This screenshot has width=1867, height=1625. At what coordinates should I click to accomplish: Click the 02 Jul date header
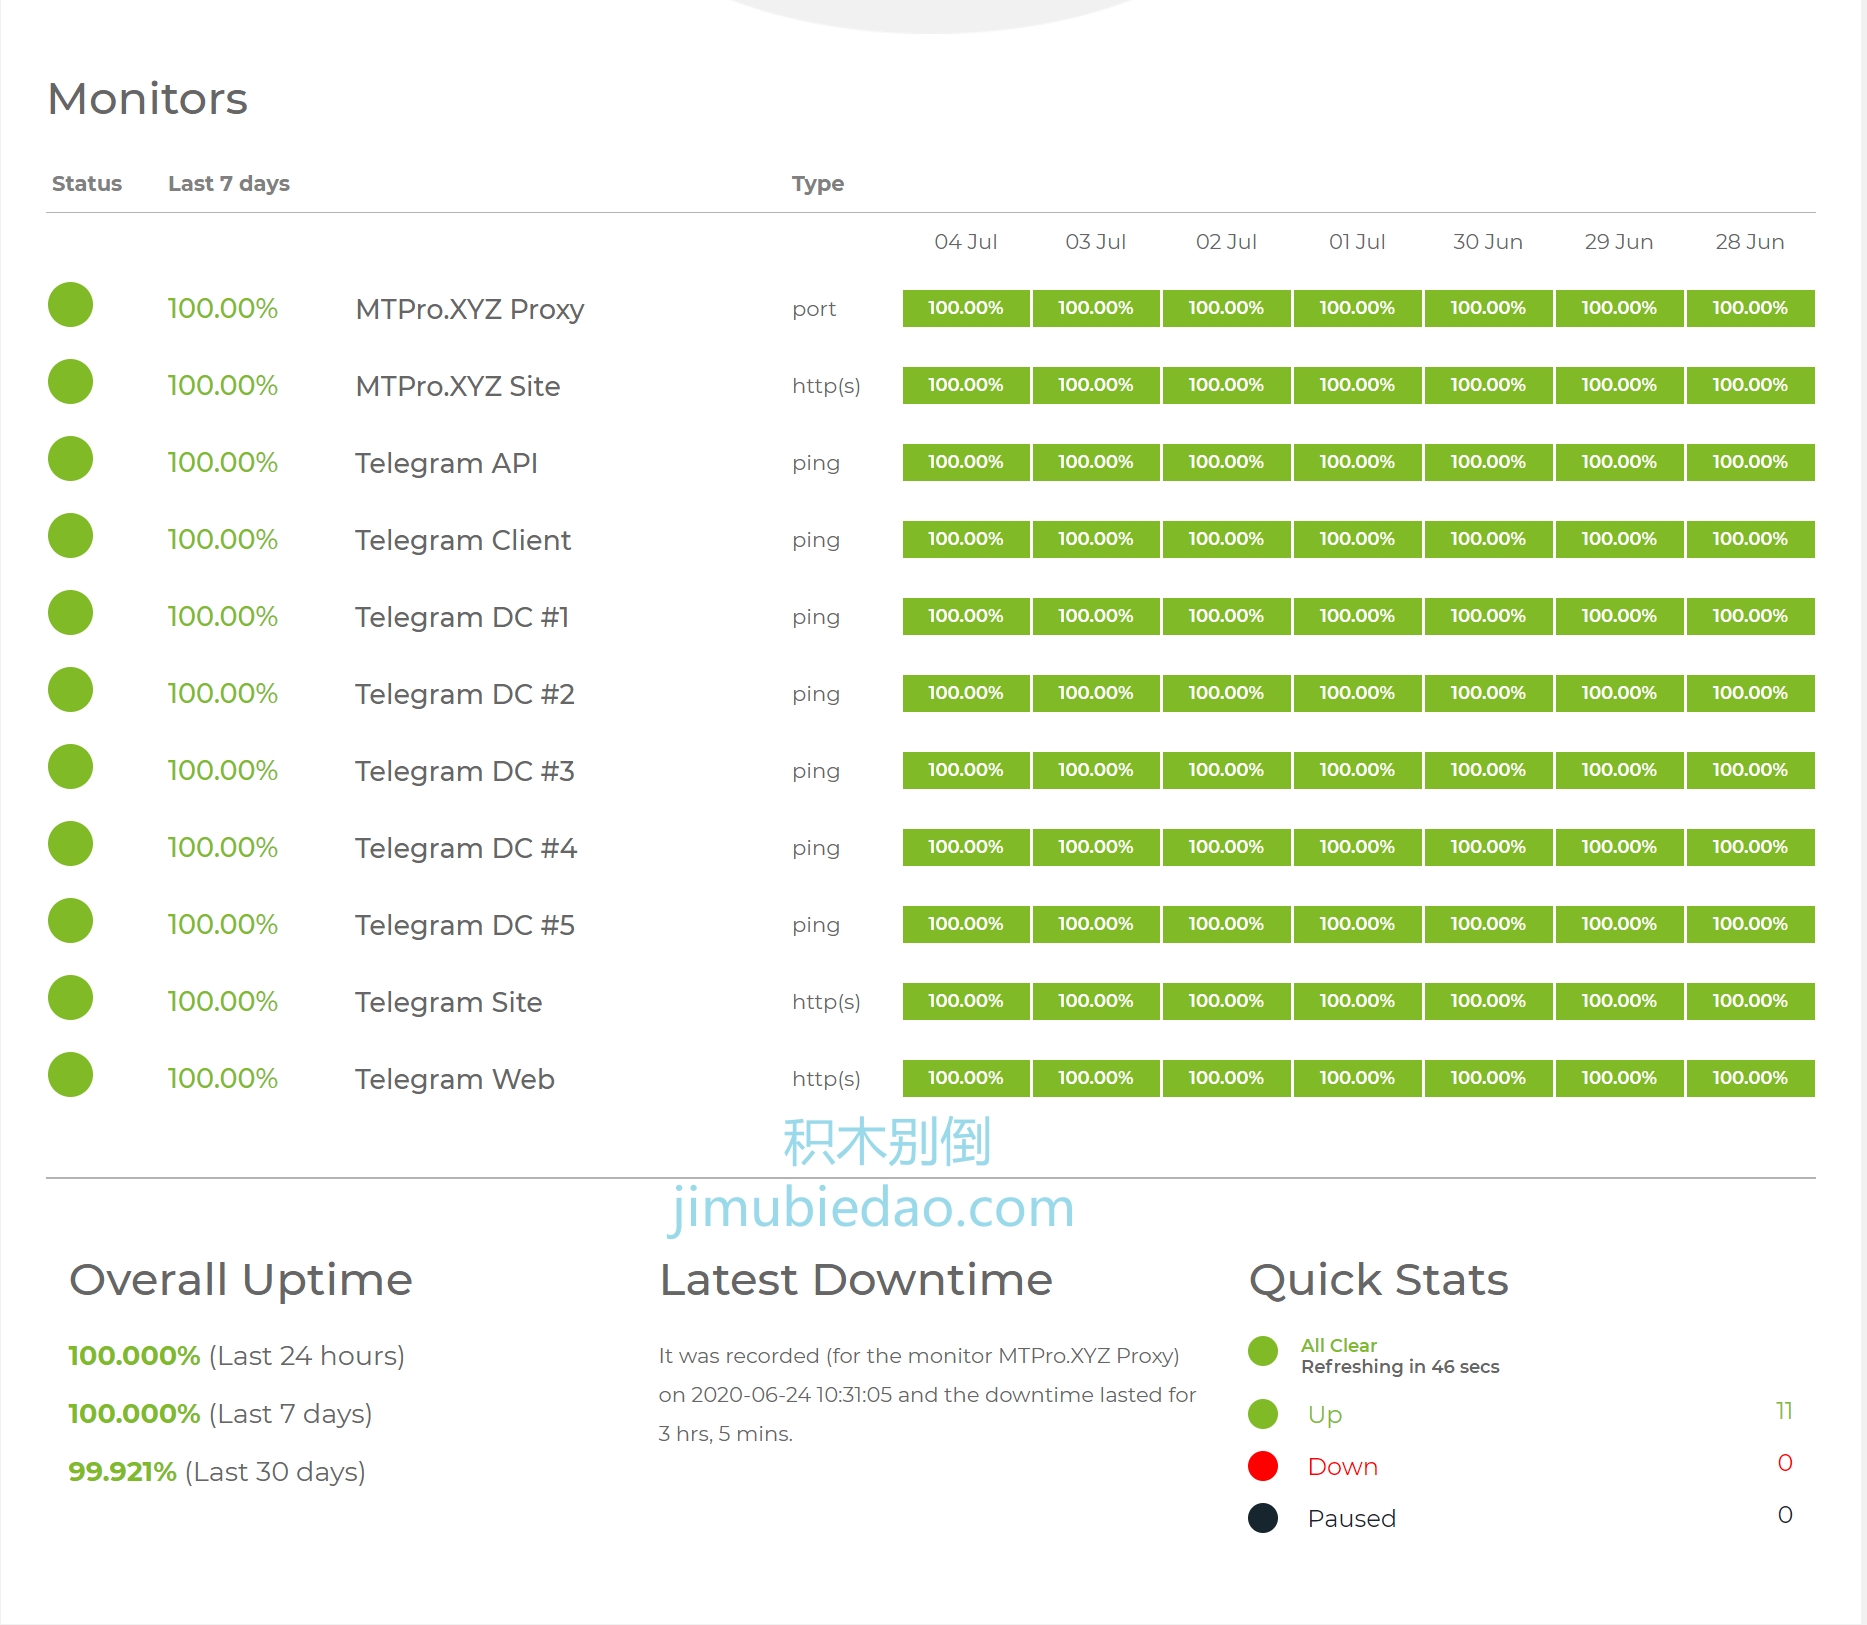(1227, 242)
